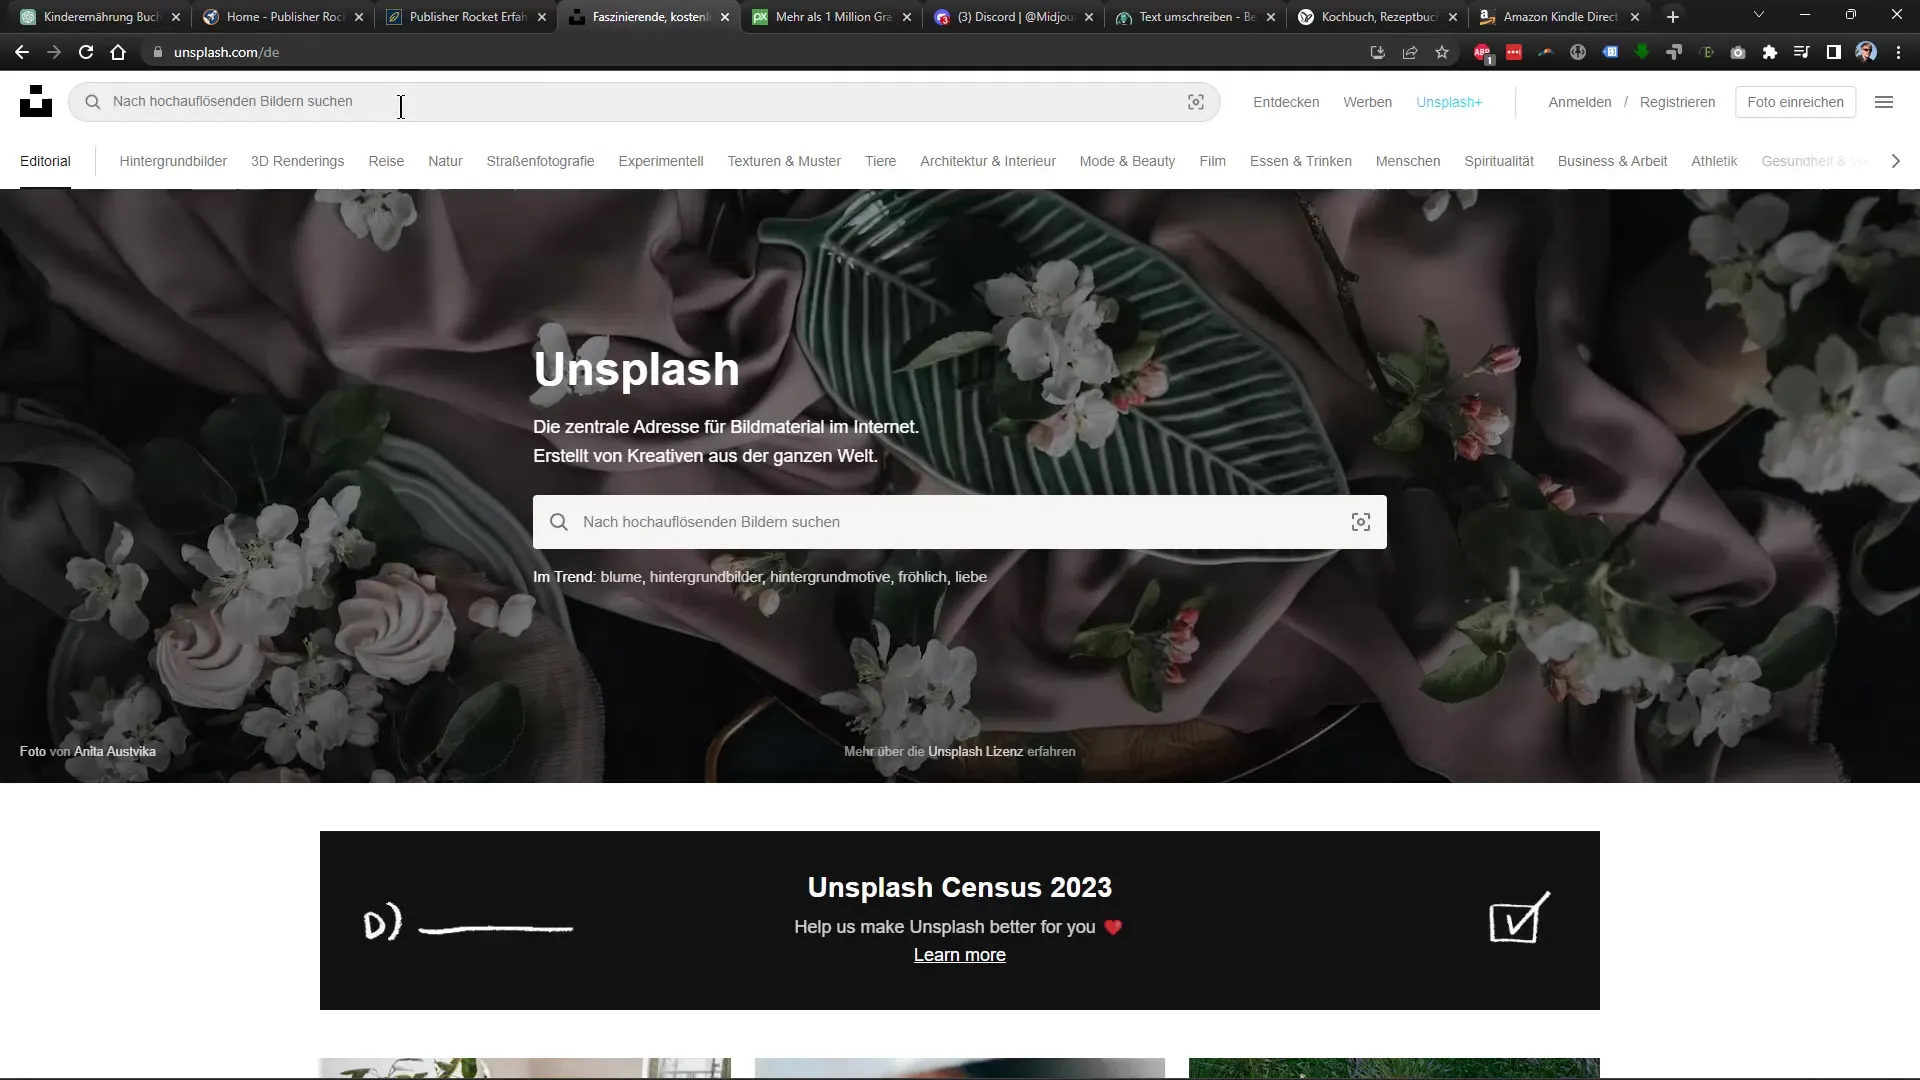Select the Editorial category tab
This screenshot has width=1920, height=1080.
[x=45, y=161]
